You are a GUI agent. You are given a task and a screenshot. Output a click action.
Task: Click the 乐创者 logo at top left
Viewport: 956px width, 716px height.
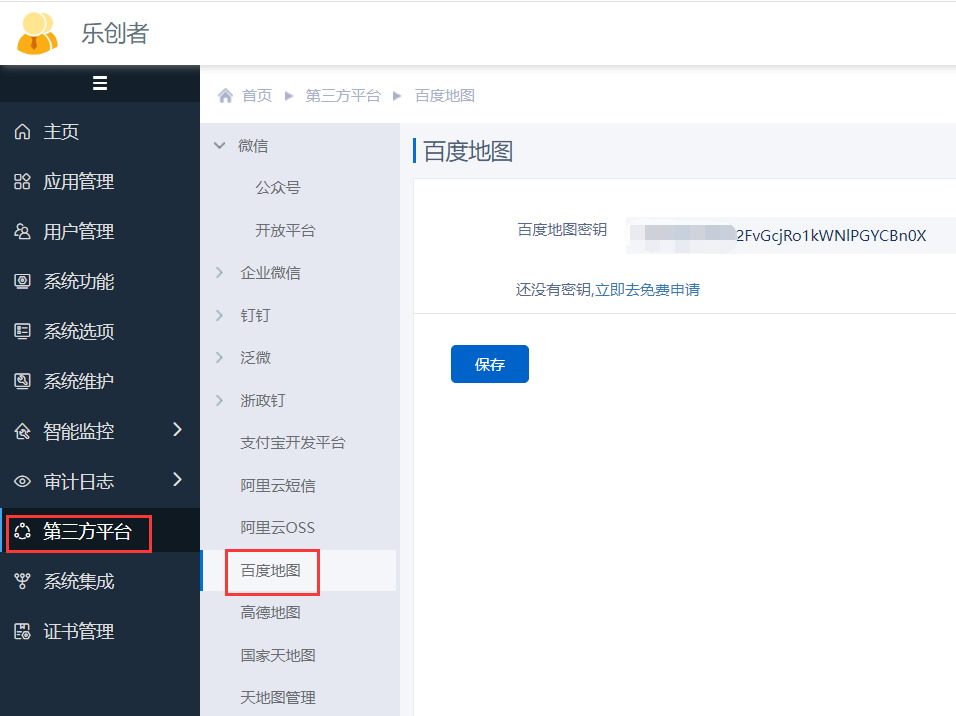pos(38,33)
